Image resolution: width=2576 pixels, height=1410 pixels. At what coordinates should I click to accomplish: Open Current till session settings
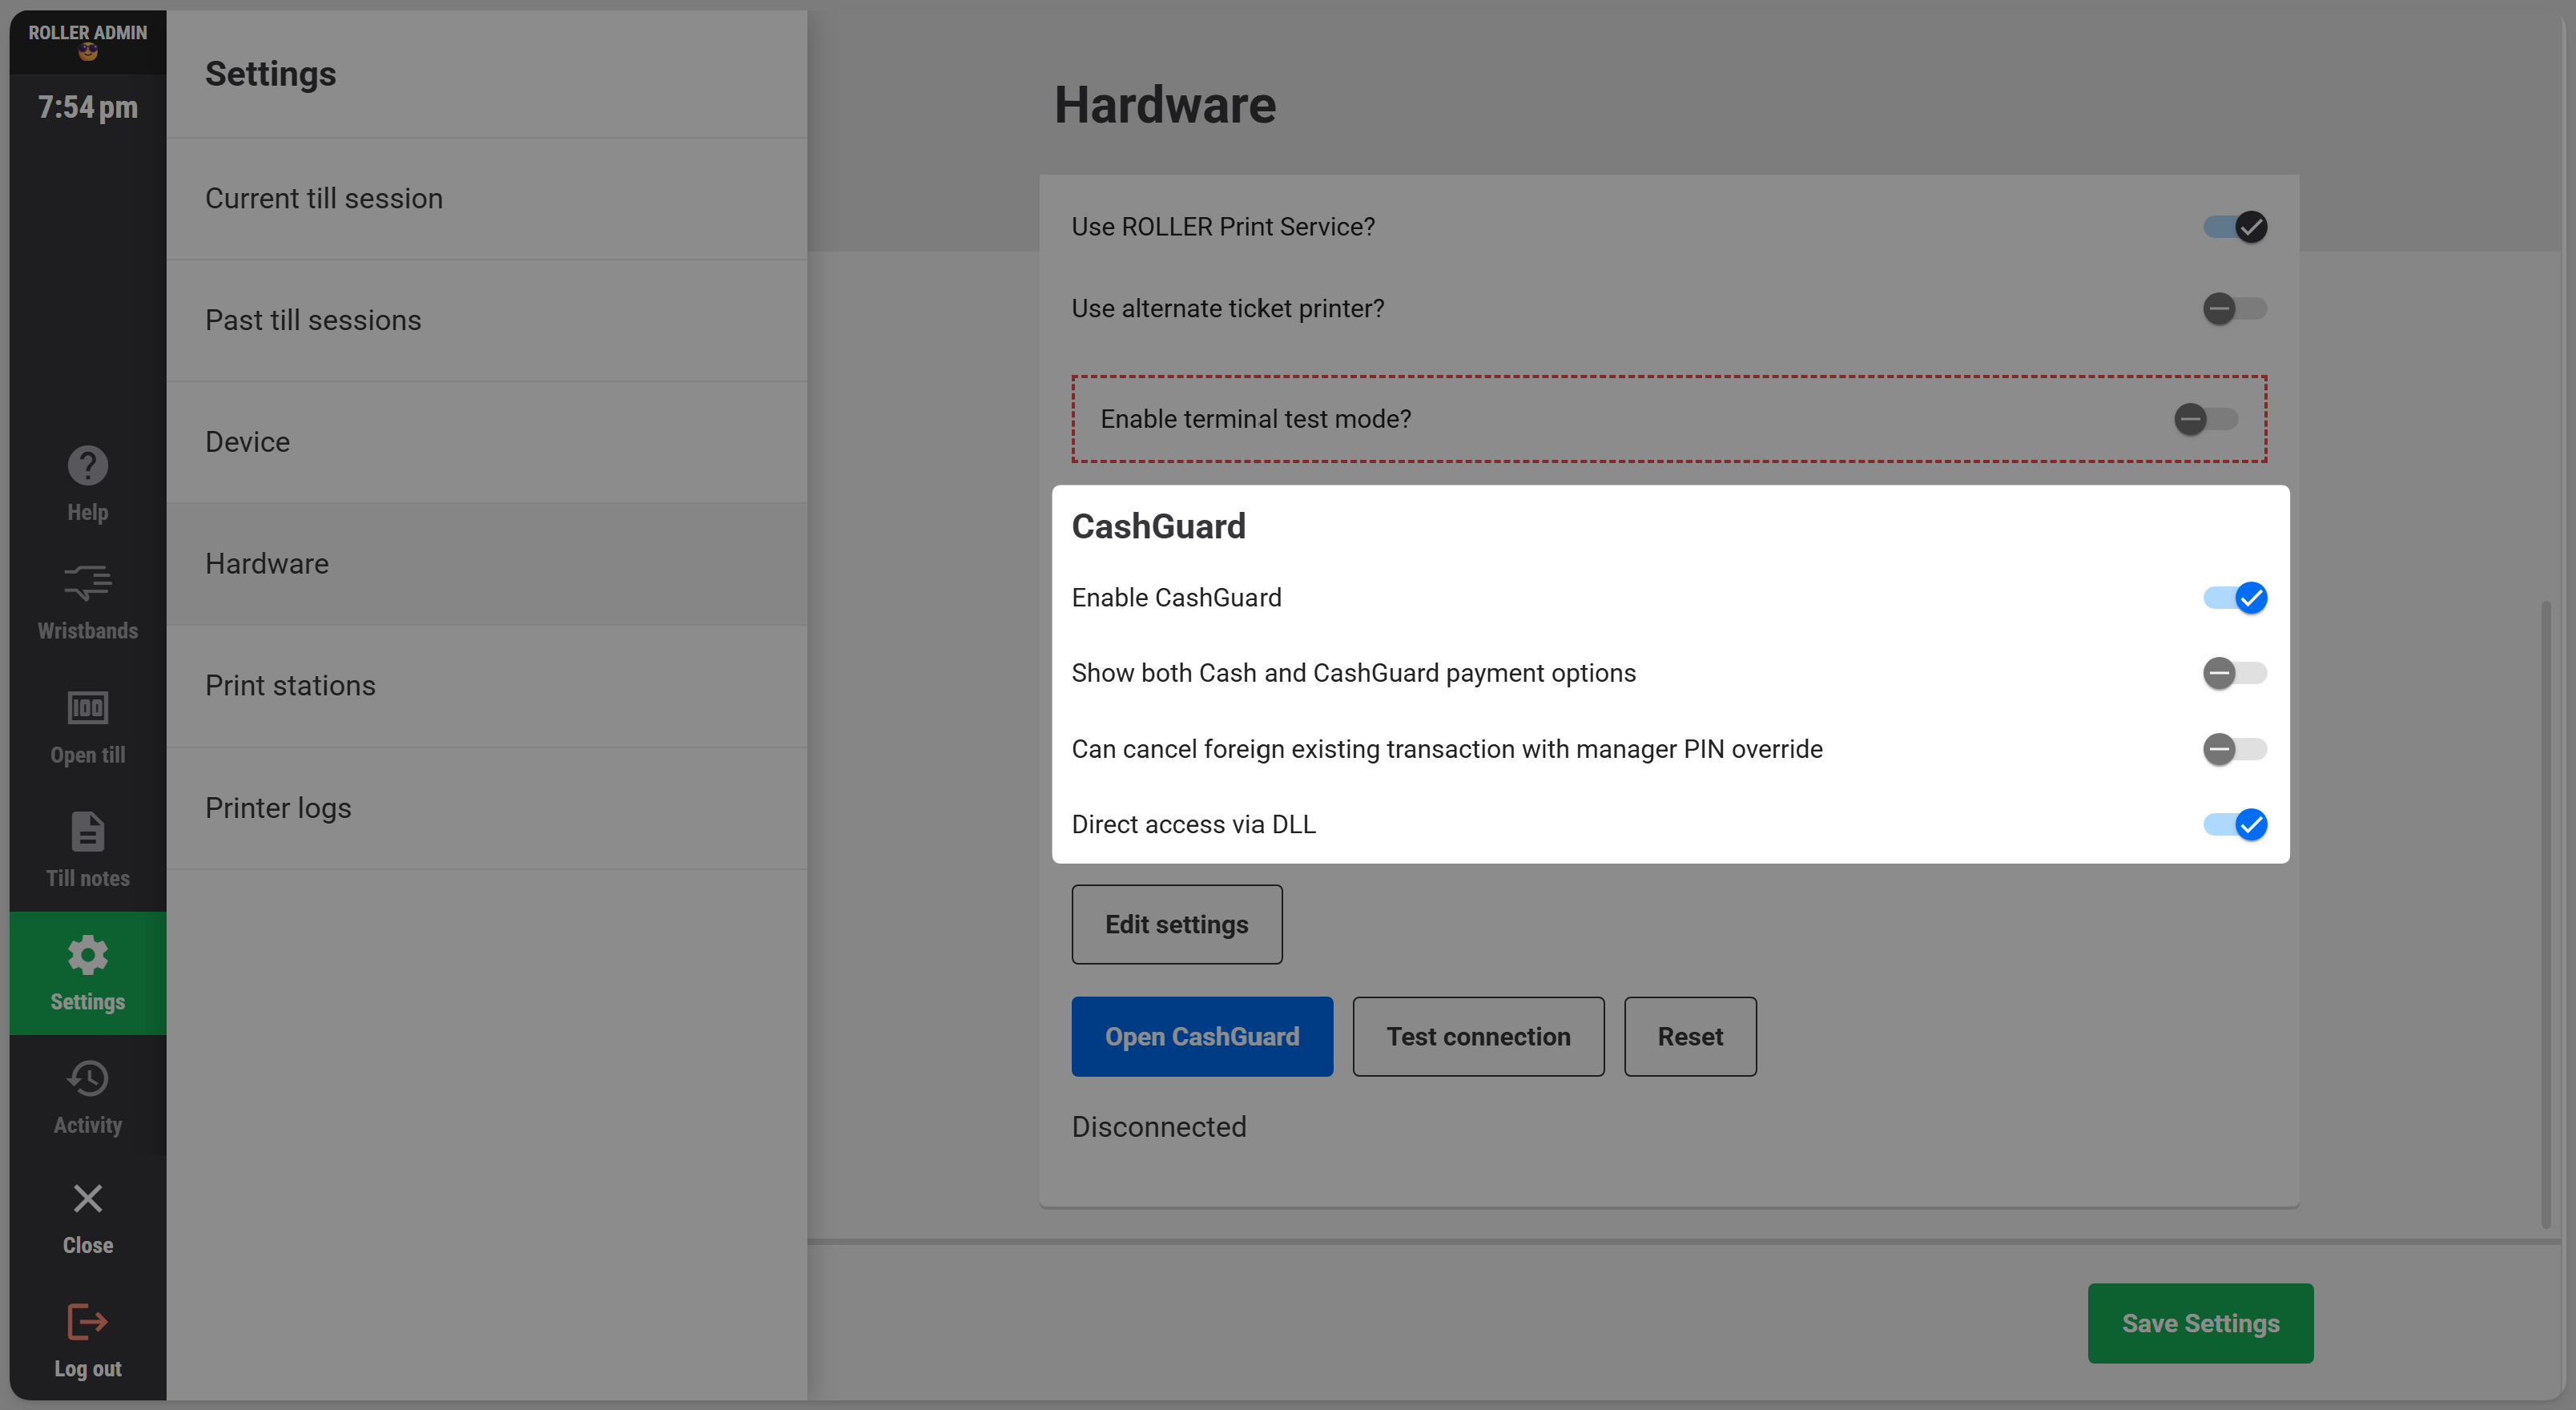[487, 199]
